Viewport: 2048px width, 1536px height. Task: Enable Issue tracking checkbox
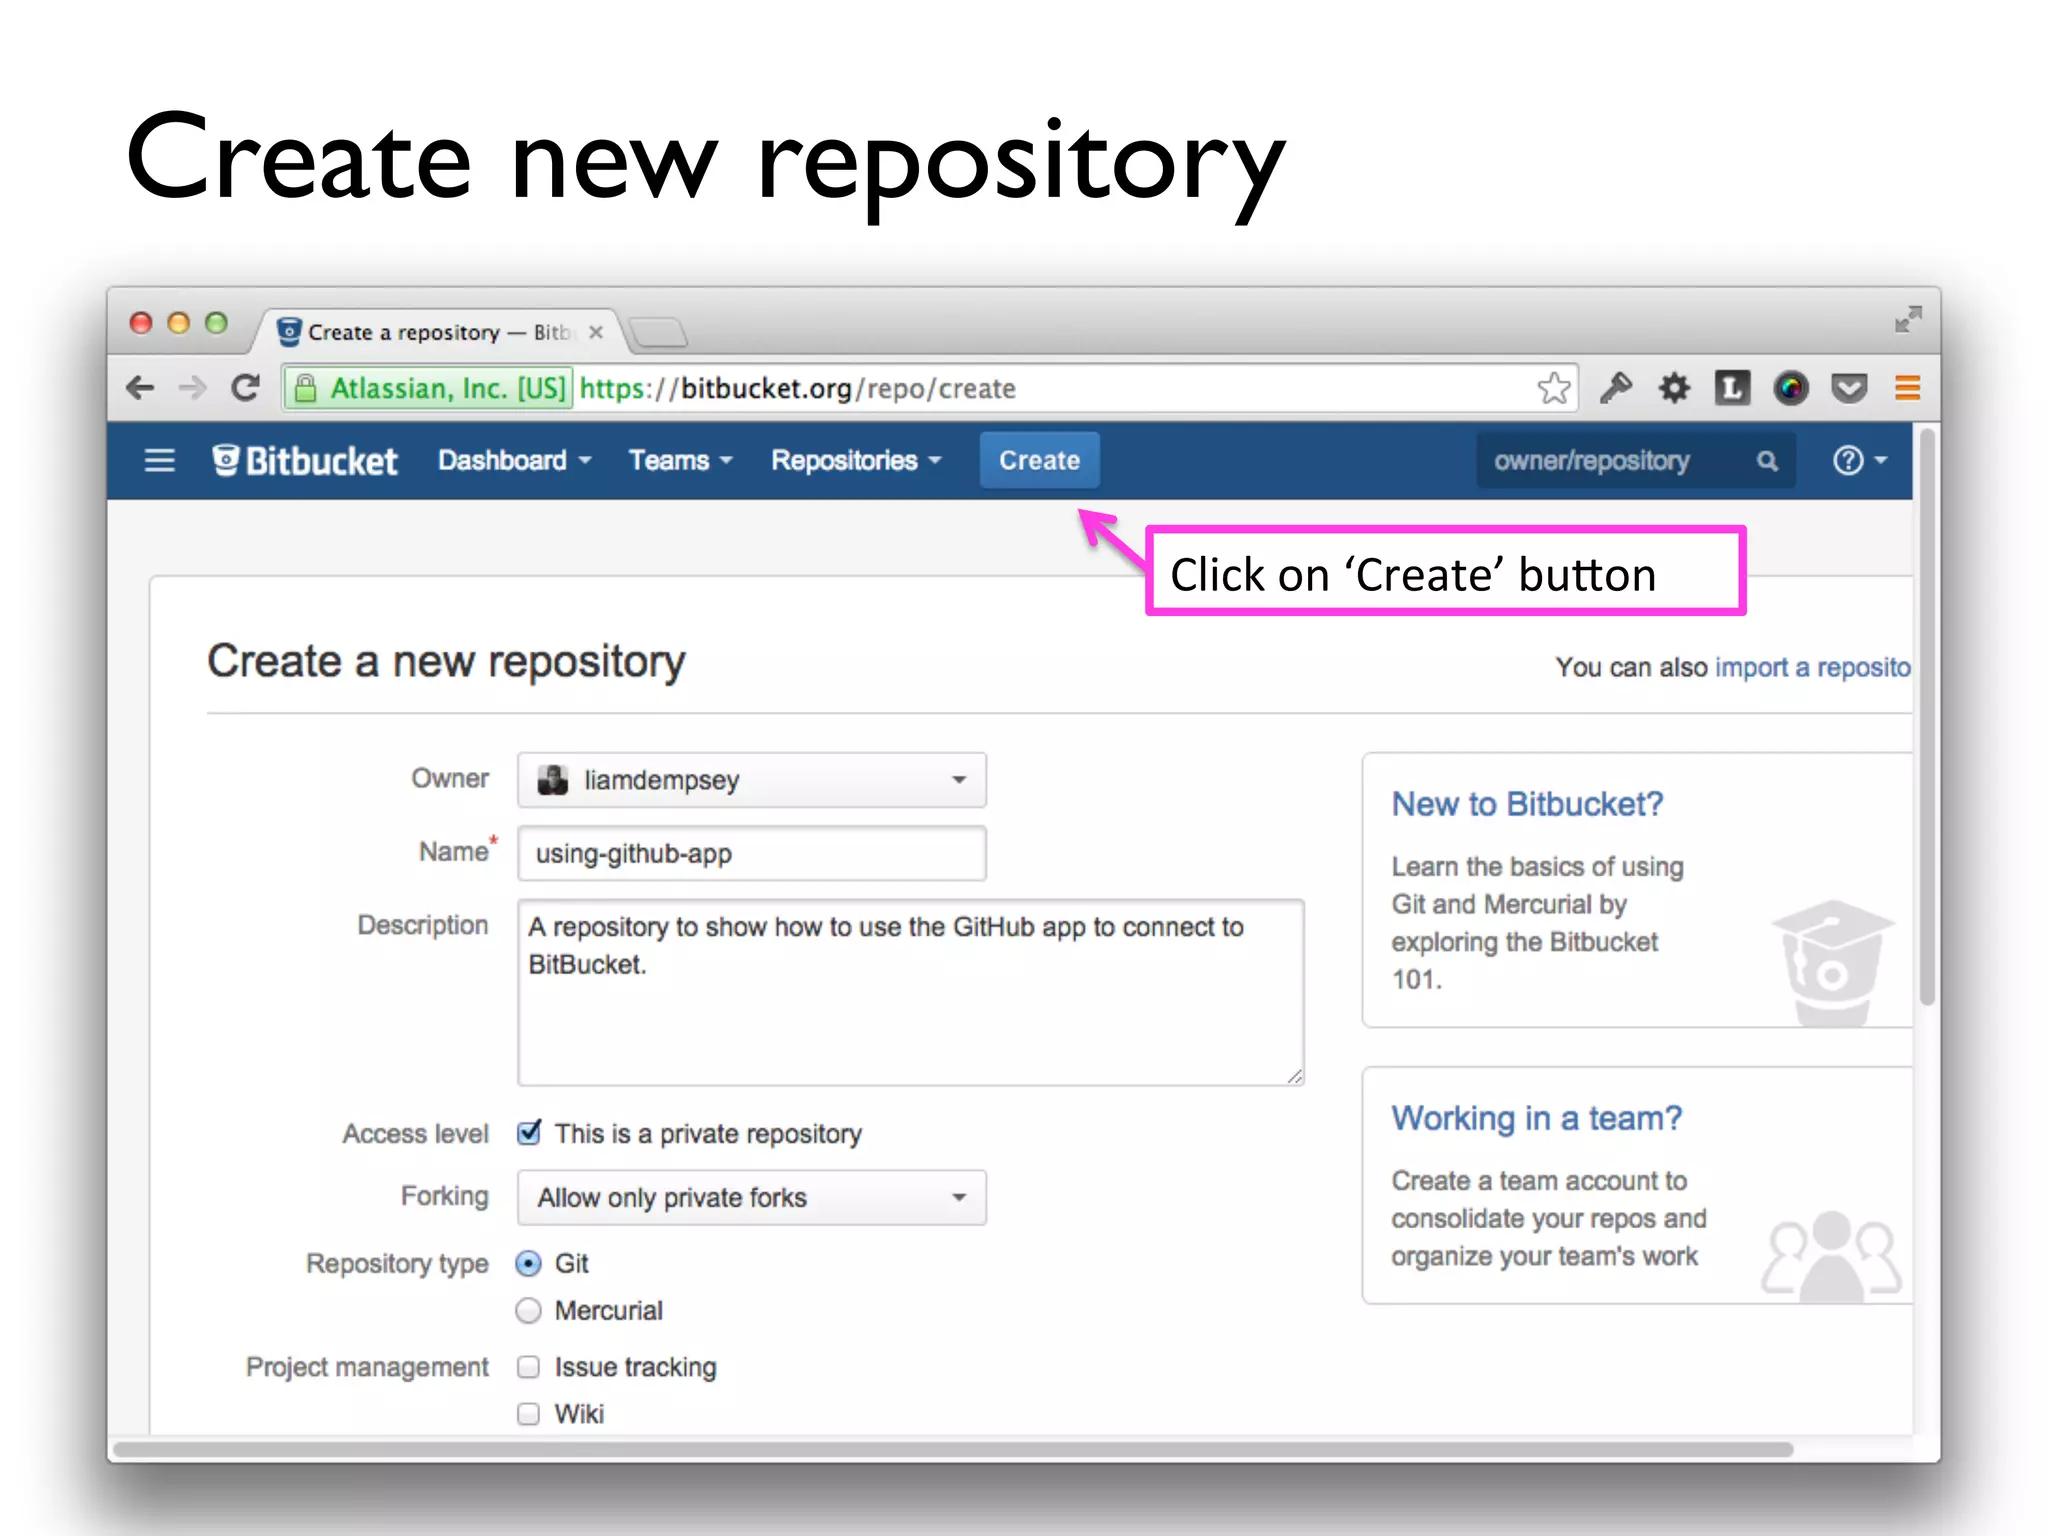coord(529,1367)
